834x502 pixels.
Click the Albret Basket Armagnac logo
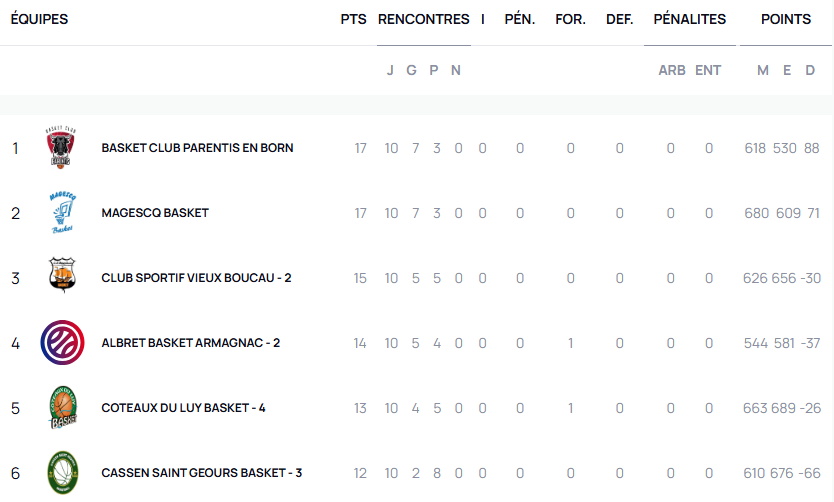pos(62,343)
